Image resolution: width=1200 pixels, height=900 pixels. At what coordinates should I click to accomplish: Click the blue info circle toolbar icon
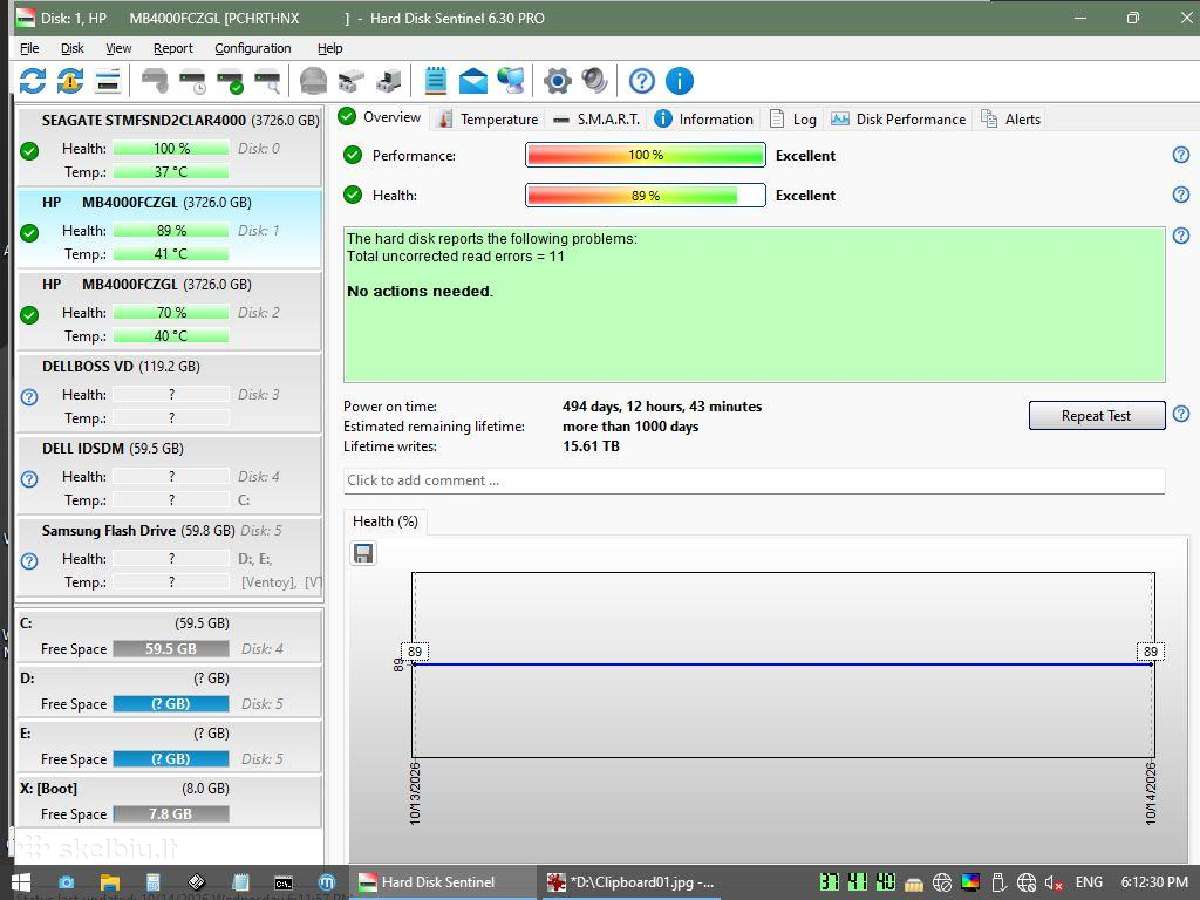click(x=680, y=81)
